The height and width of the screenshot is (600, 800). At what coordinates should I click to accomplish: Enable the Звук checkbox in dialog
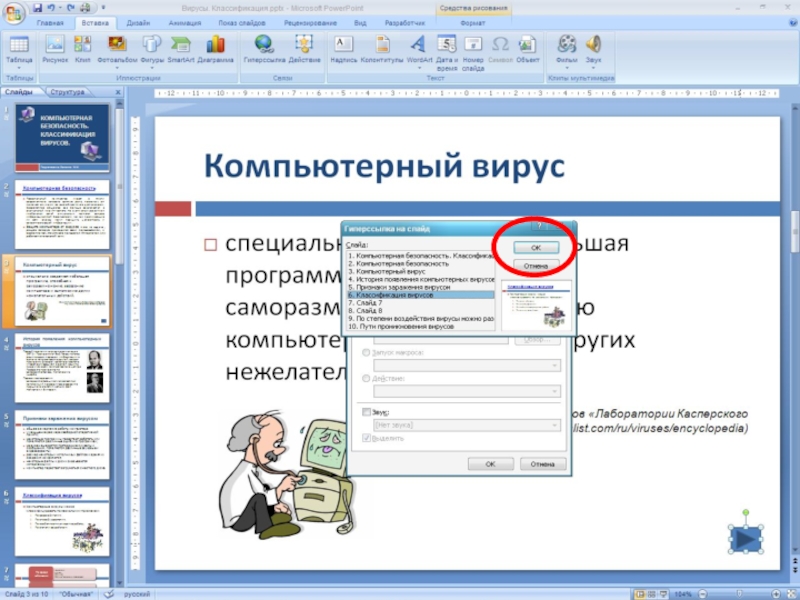(366, 411)
